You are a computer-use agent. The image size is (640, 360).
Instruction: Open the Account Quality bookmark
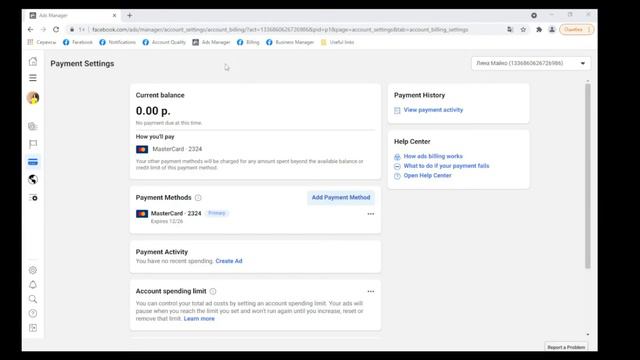(x=164, y=42)
